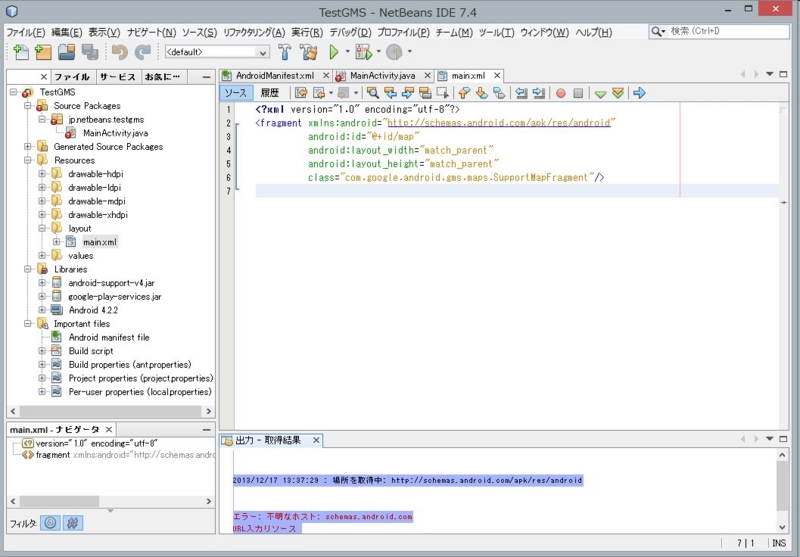
Task: Expand google-play-services.jar node
Action: click(42, 296)
